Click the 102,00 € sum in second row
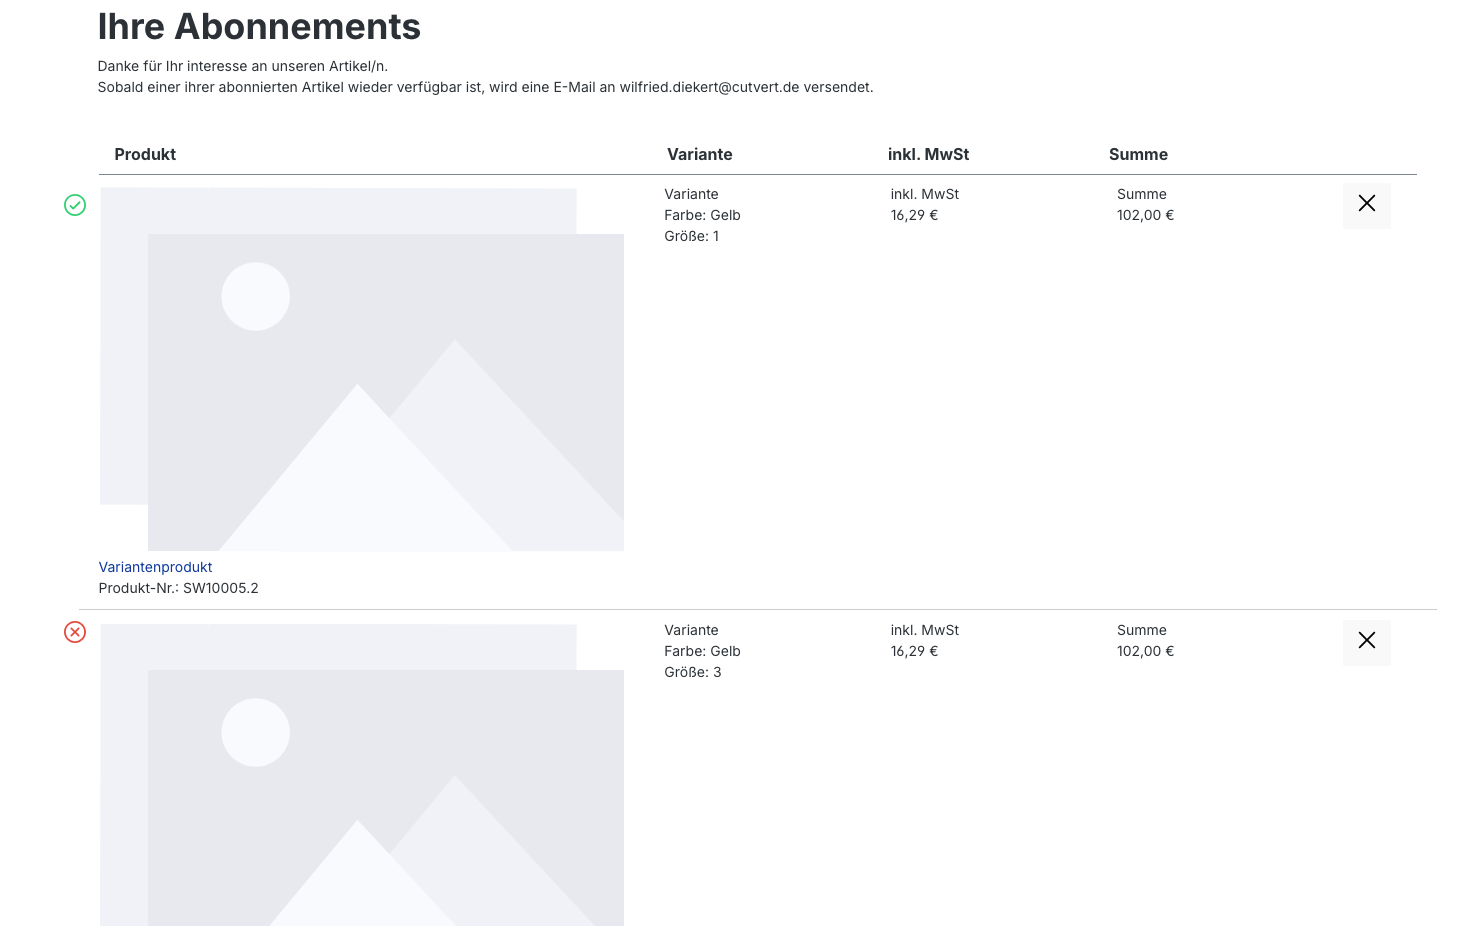1474x926 pixels. 1145,651
